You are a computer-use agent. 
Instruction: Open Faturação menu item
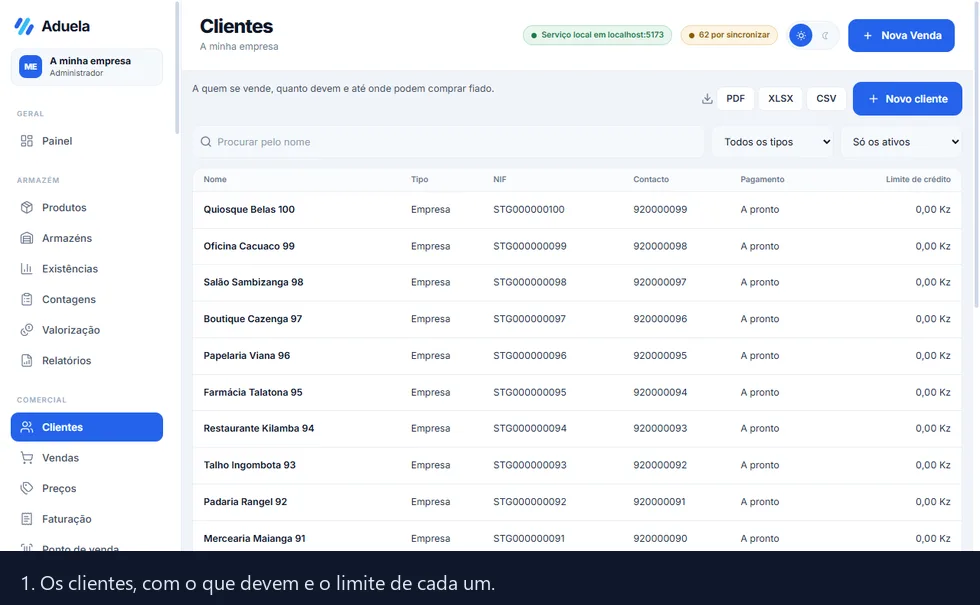point(87,519)
